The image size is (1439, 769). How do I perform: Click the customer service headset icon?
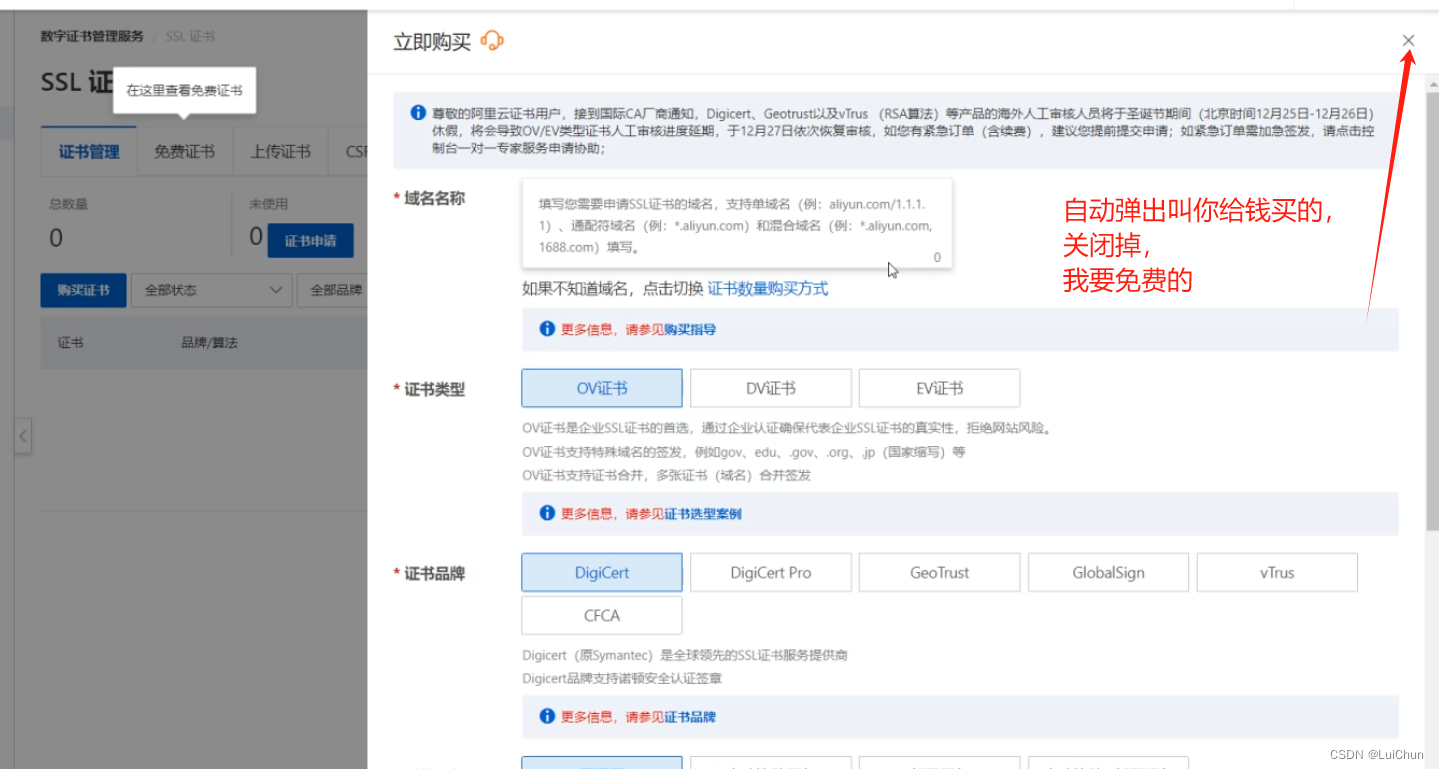(x=492, y=41)
